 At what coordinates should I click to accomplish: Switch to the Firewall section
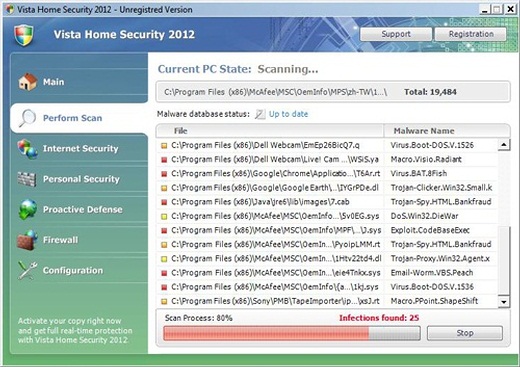(60, 240)
